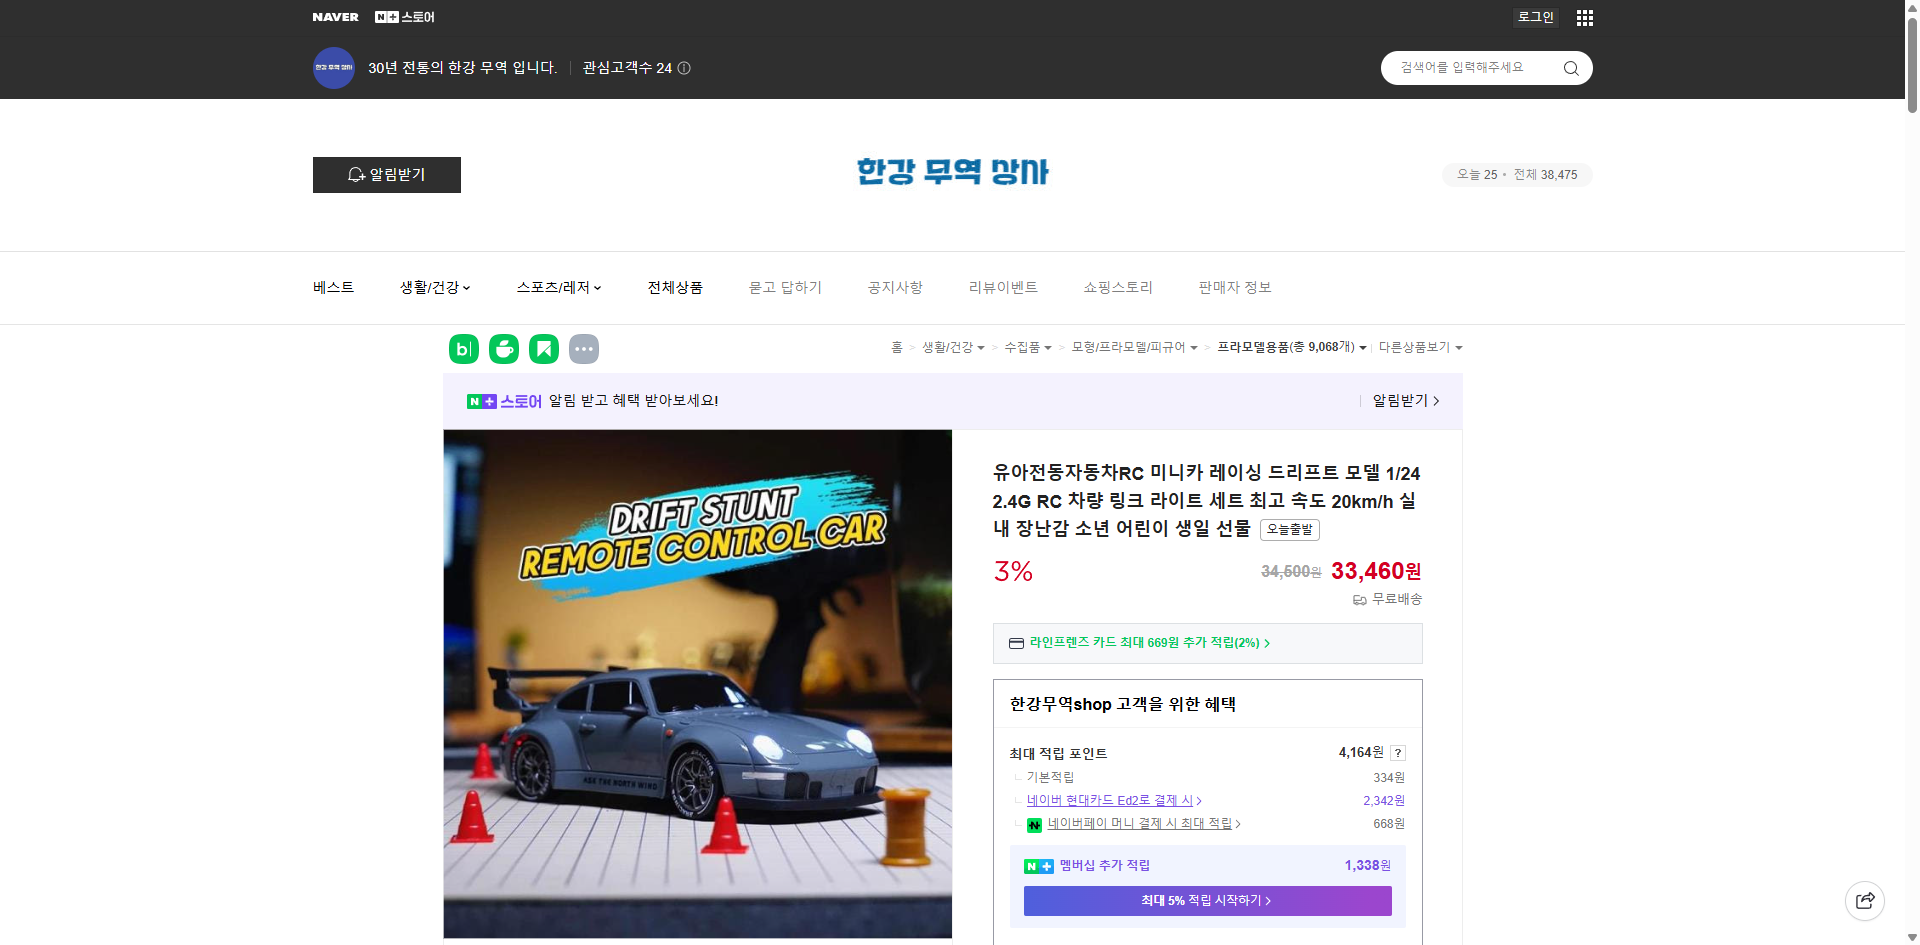Open the question mark help icon beside 4,164원
Screen dimensions: 1920x945
click(x=1398, y=753)
